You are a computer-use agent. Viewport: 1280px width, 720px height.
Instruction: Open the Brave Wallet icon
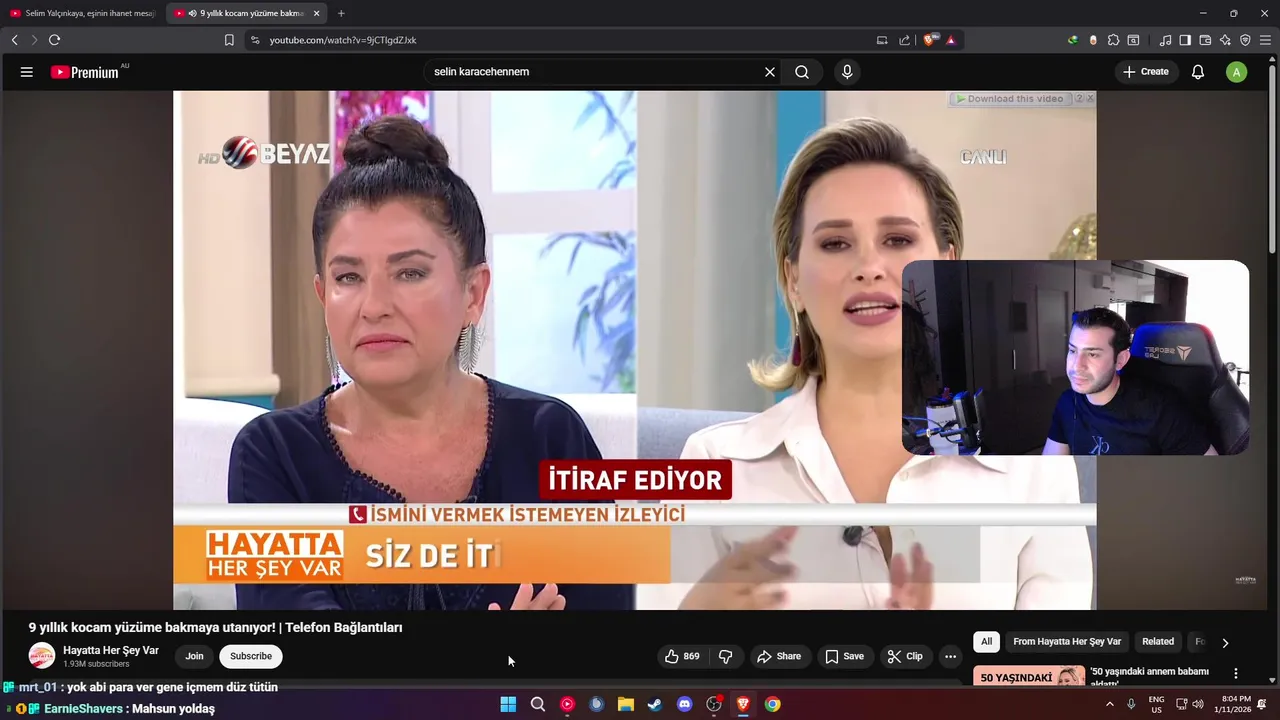(x=1205, y=40)
